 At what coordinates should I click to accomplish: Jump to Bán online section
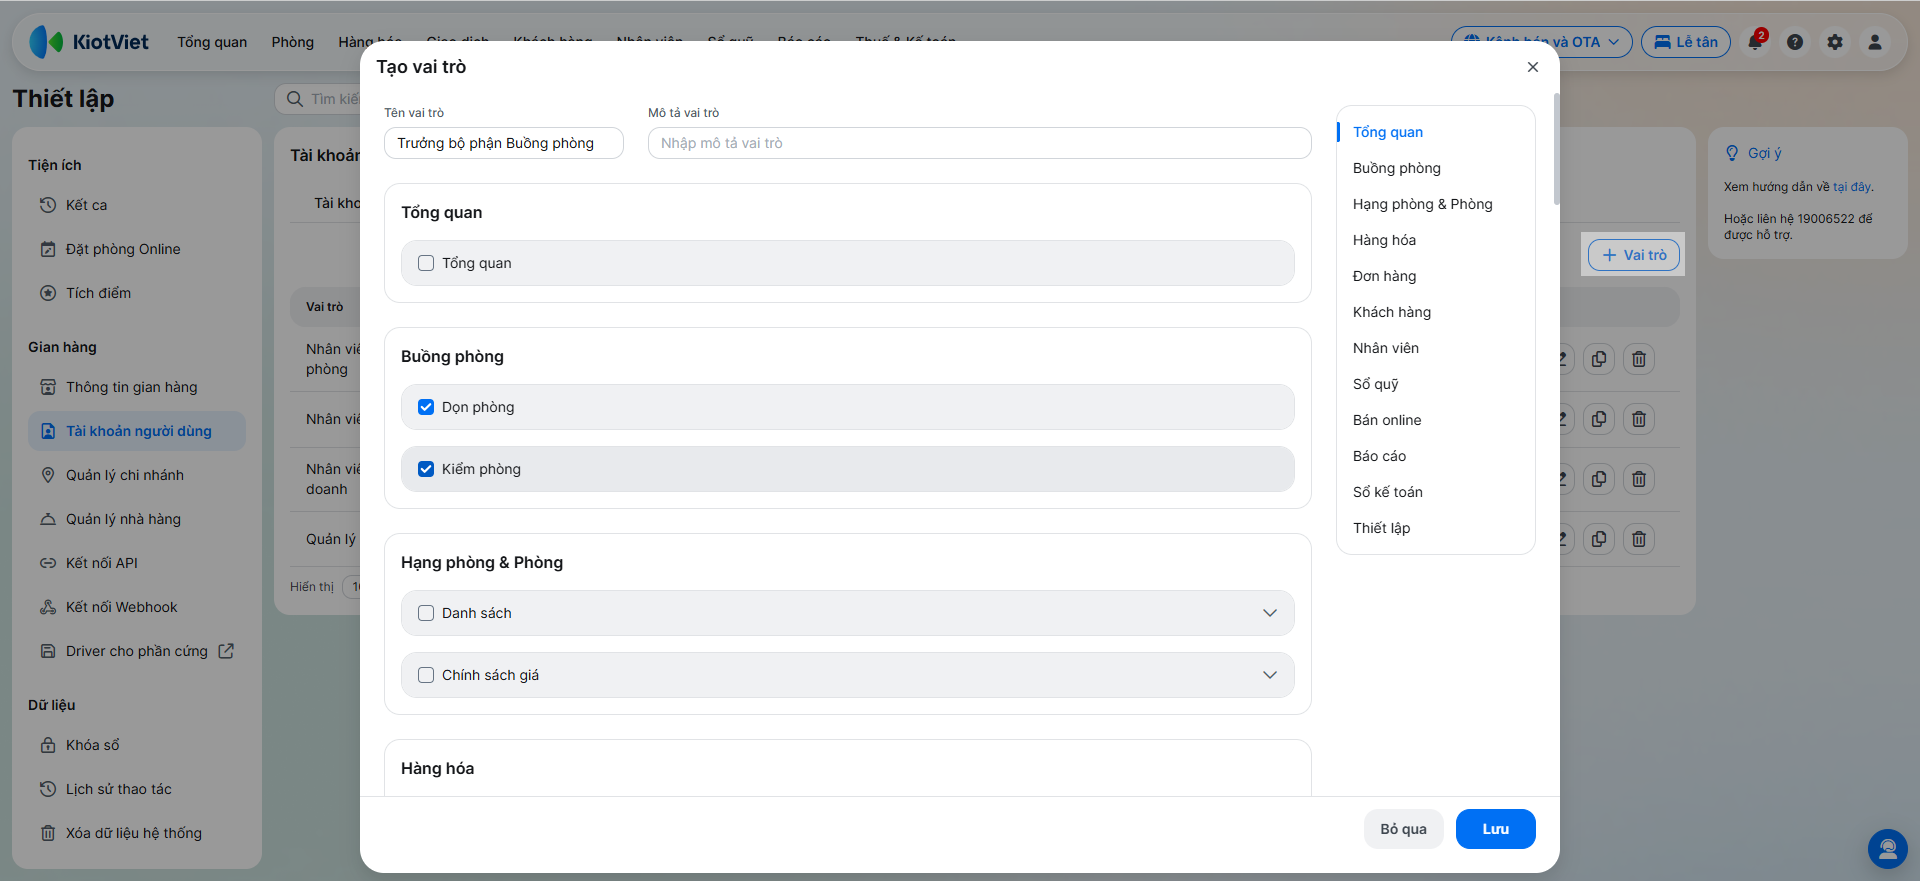[1387, 420]
